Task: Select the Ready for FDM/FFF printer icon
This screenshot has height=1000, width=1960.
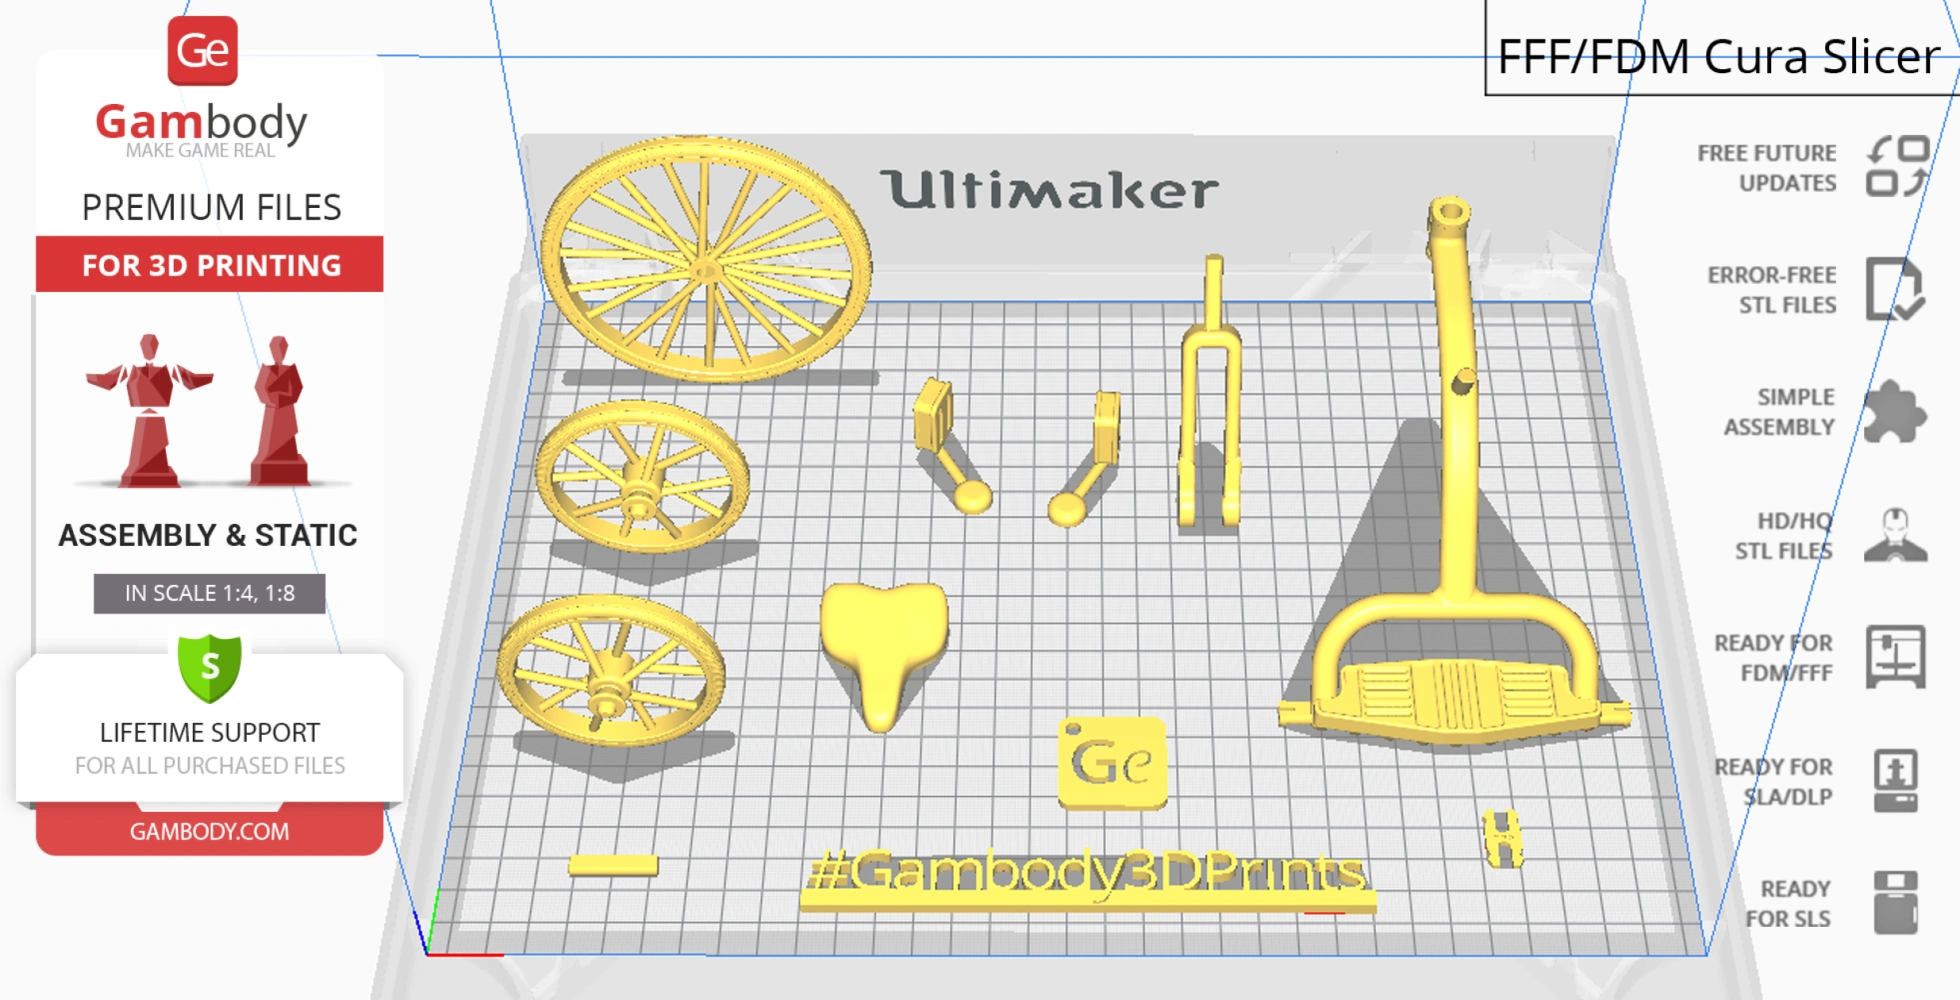Action: coord(1894,659)
